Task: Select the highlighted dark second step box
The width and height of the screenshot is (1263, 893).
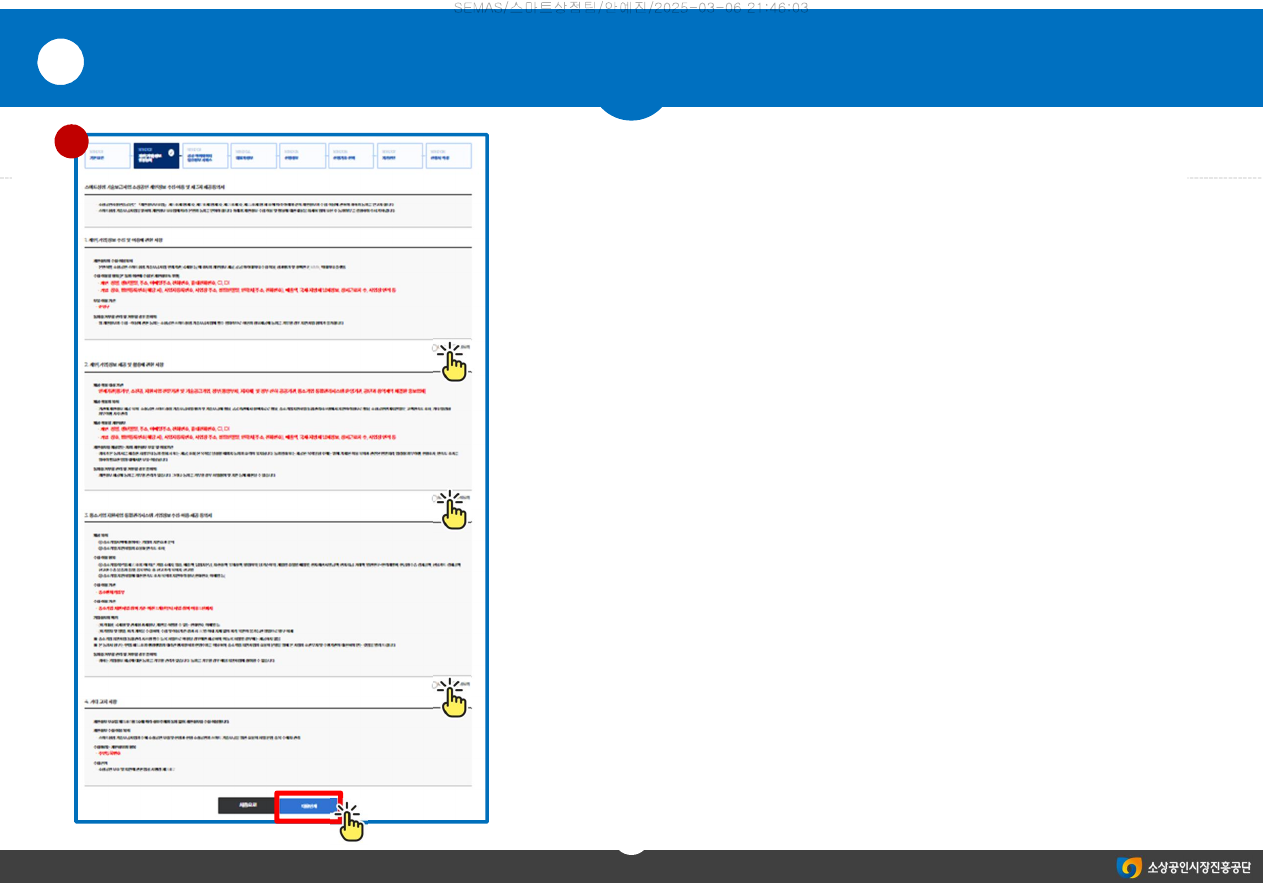Action: (x=156, y=155)
